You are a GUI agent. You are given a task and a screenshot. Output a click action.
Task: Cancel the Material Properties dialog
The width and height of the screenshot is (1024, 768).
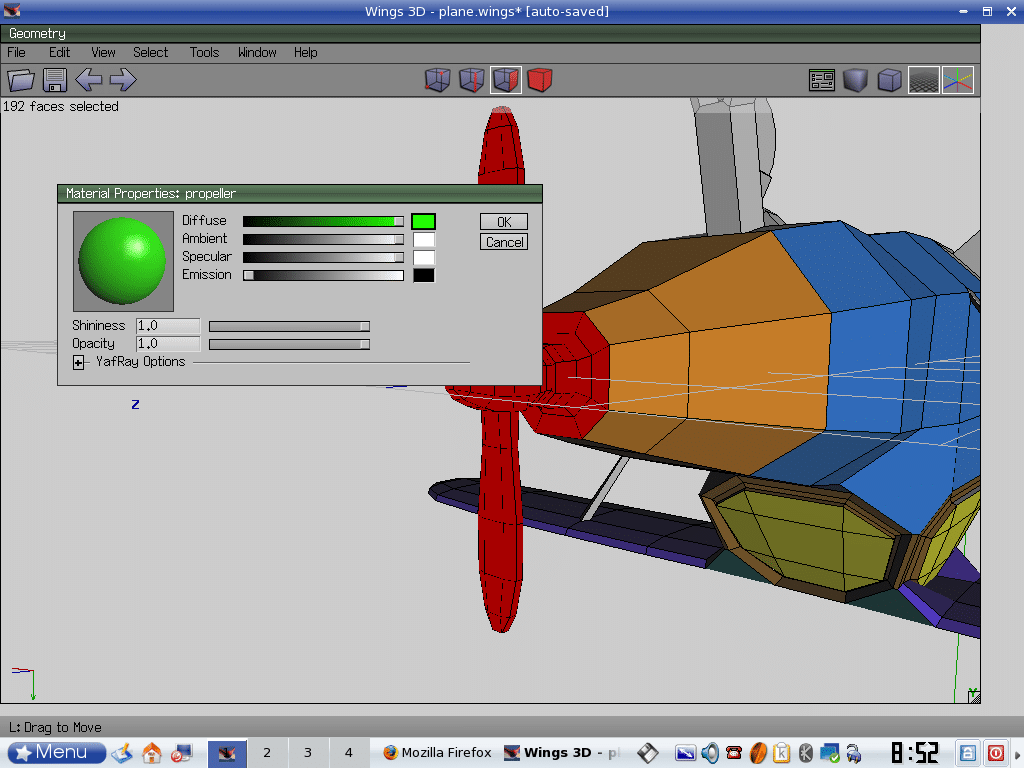pos(504,242)
